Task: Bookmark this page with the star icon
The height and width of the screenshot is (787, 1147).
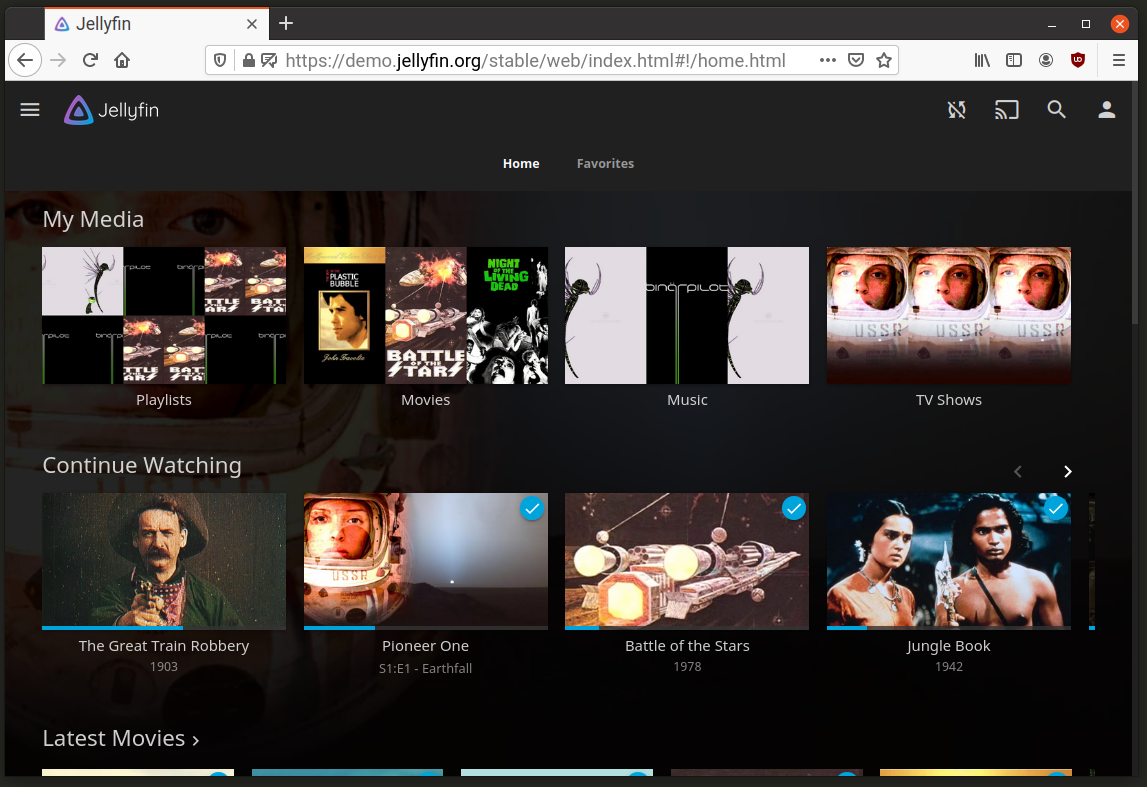Action: click(x=883, y=60)
